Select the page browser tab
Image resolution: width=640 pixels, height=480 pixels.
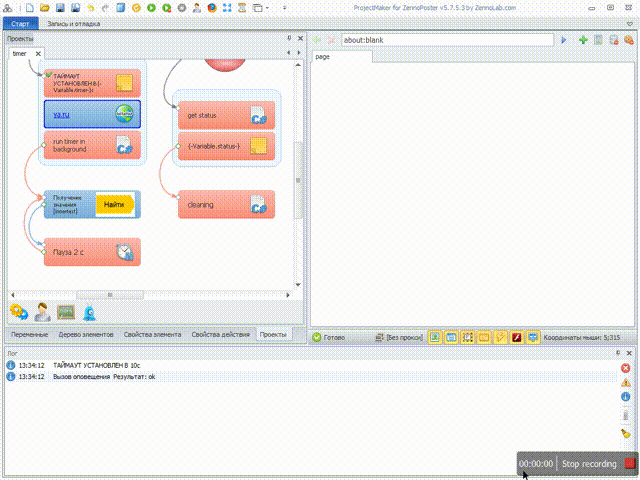pyautogui.click(x=342, y=57)
